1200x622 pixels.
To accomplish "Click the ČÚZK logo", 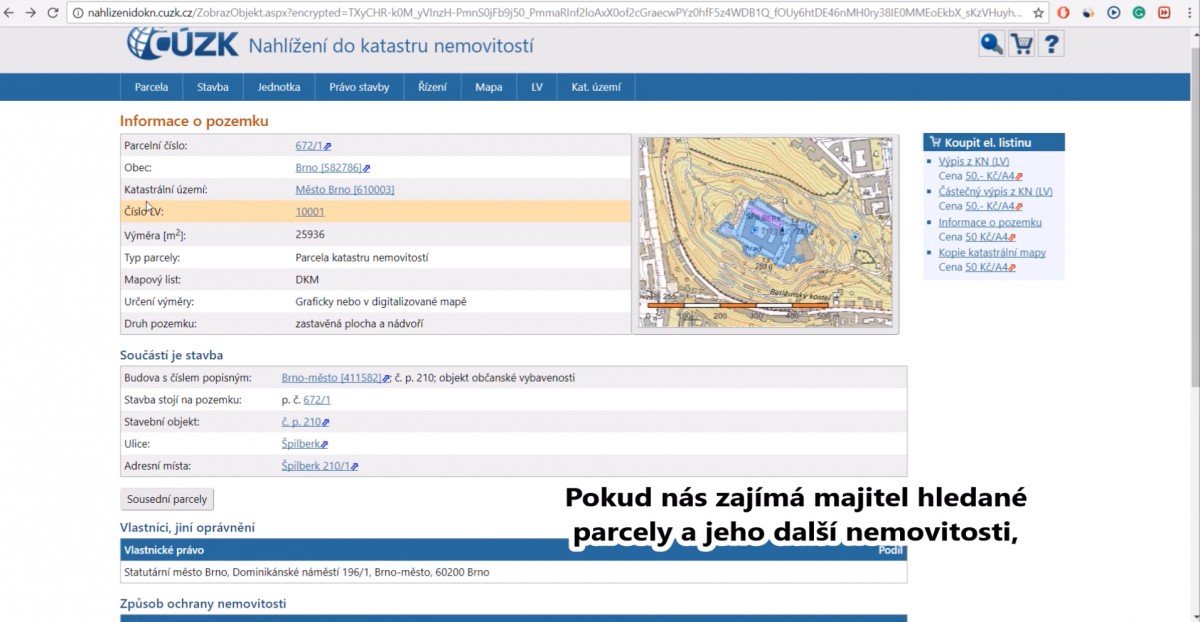I will (x=183, y=44).
